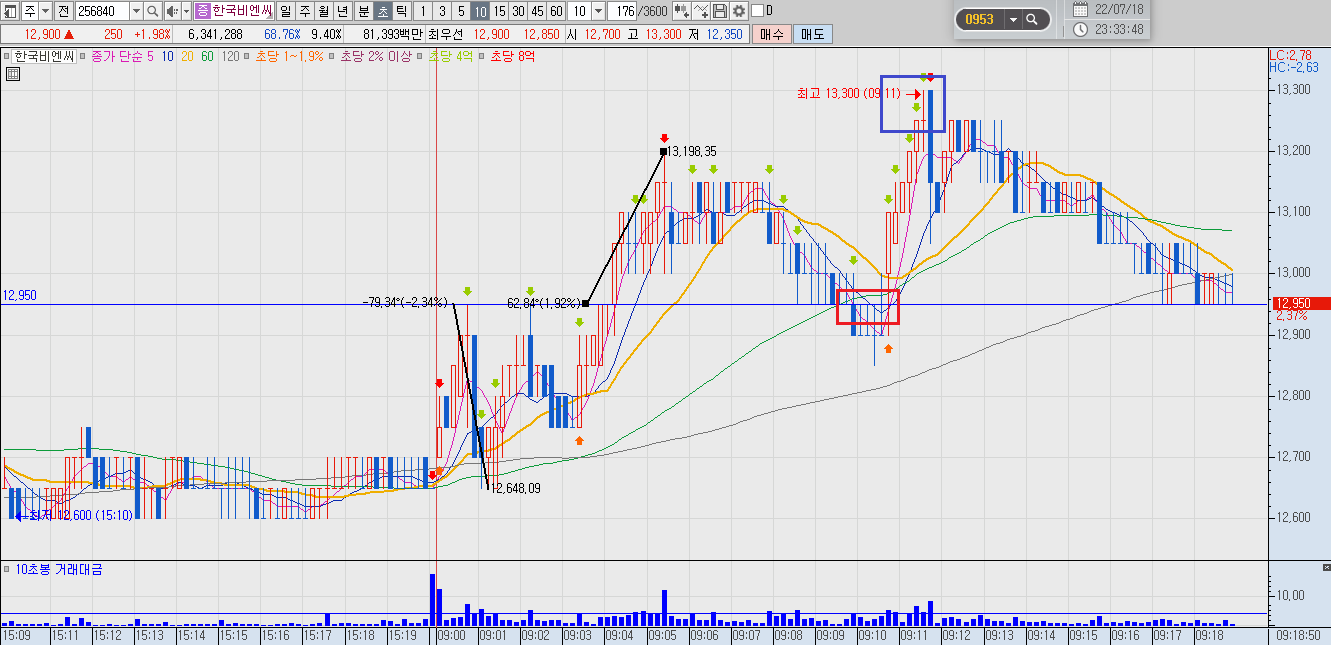The image size is (1331, 645).
Task: Select the 틱 tick period tab
Action: point(401,11)
